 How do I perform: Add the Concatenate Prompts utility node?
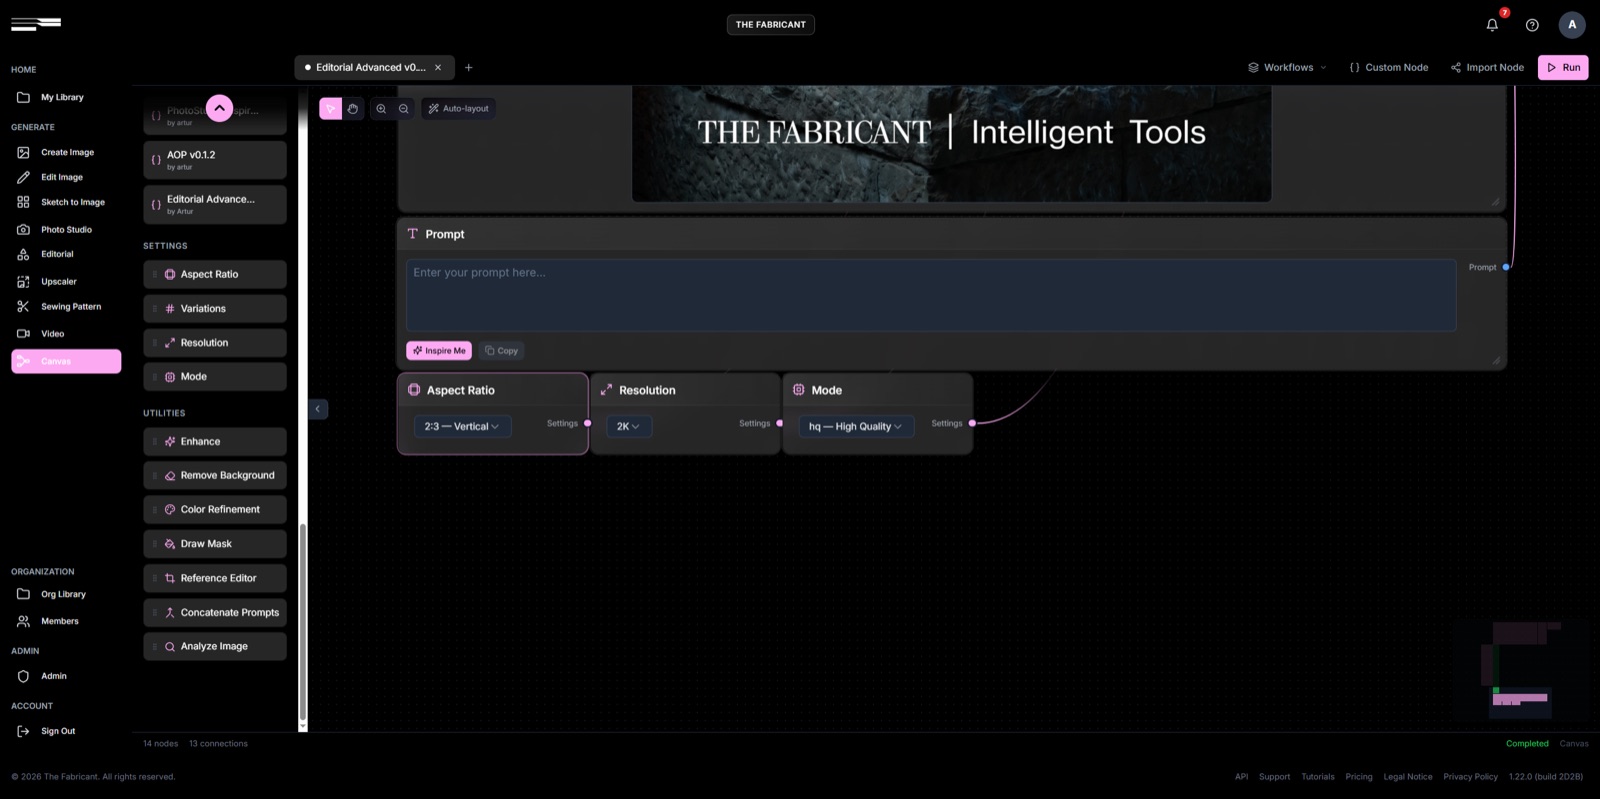pyautogui.click(x=215, y=613)
